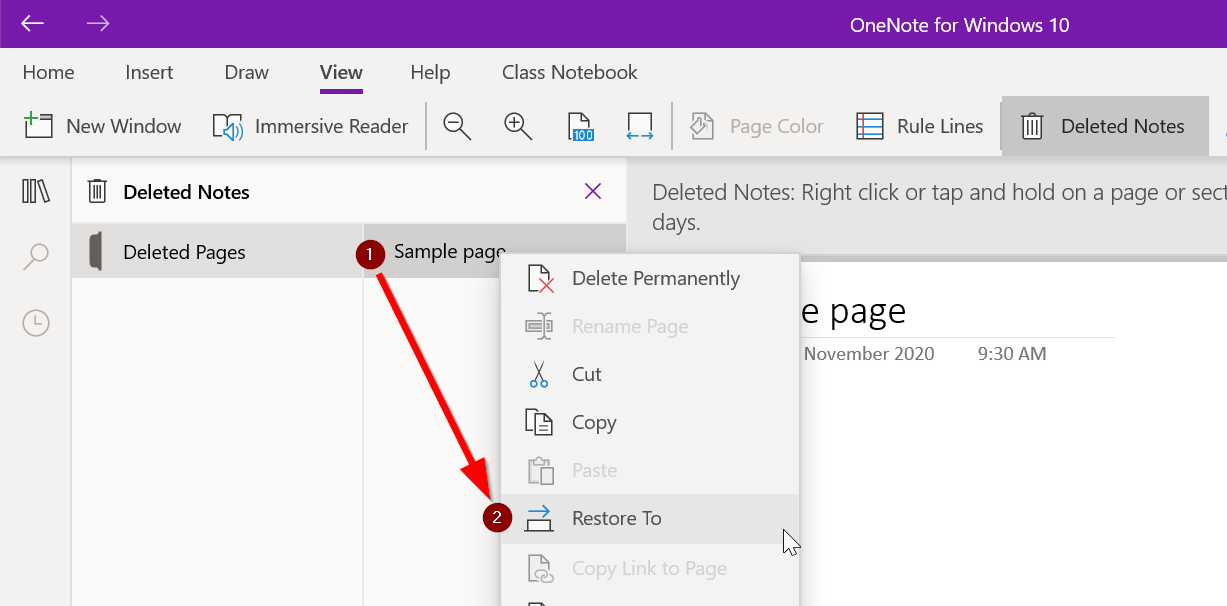Zoom in with the plus magnifier
The height and width of the screenshot is (606, 1227).
click(518, 126)
